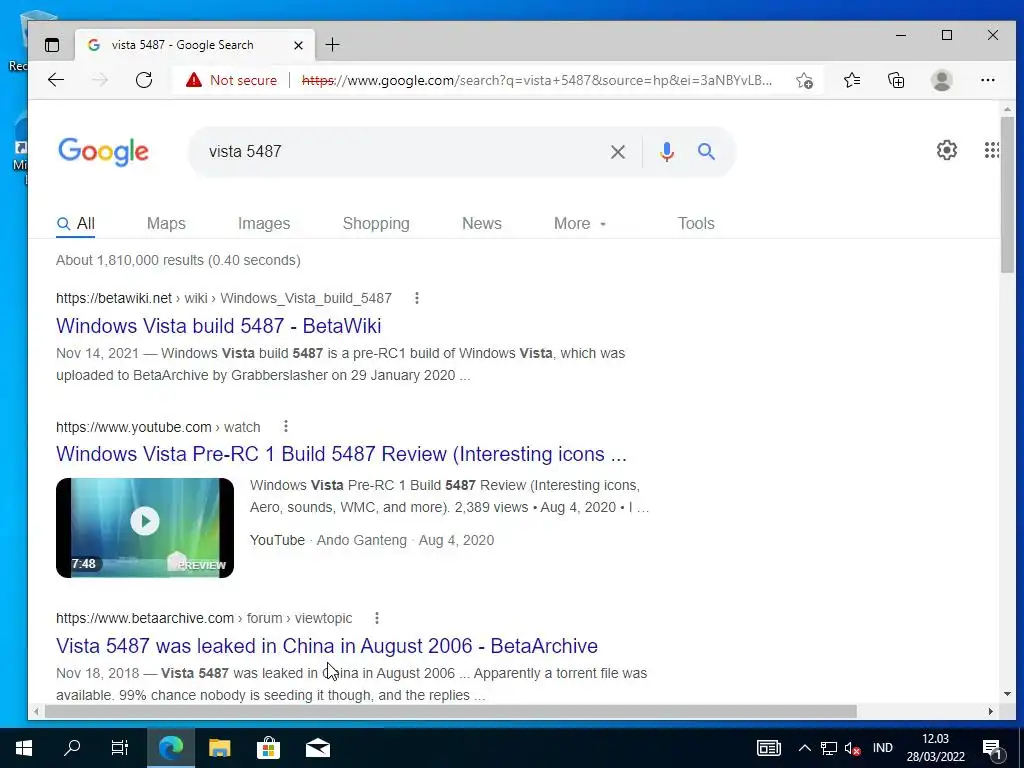This screenshot has height=768, width=1024.
Task: Open taskbar search icon
Action: (72, 748)
